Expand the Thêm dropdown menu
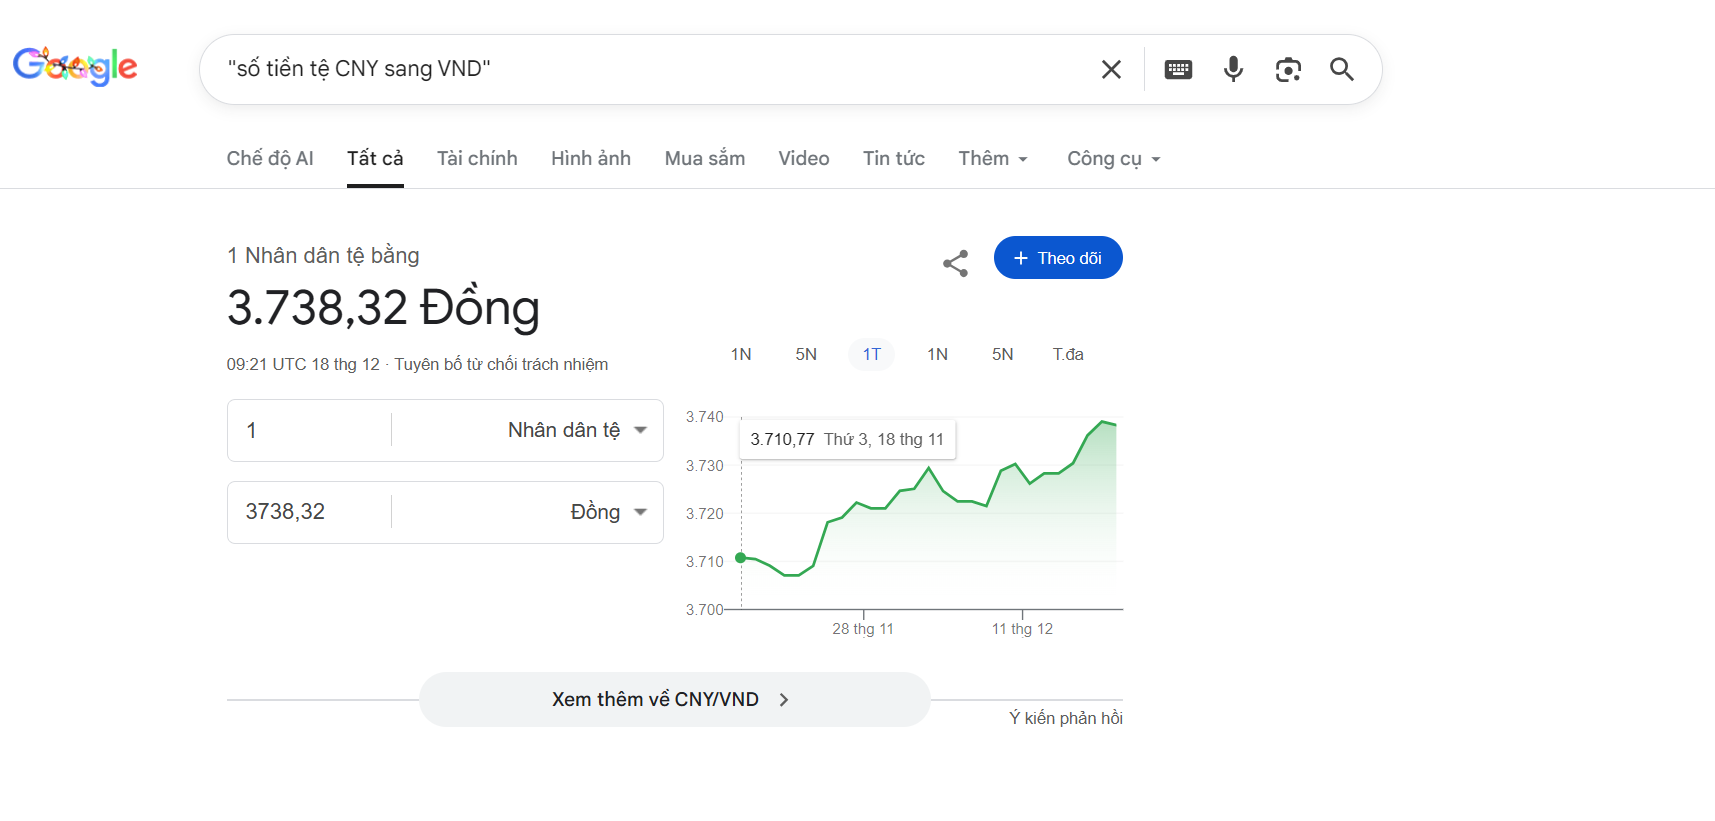1715x821 pixels. click(993, 158)
